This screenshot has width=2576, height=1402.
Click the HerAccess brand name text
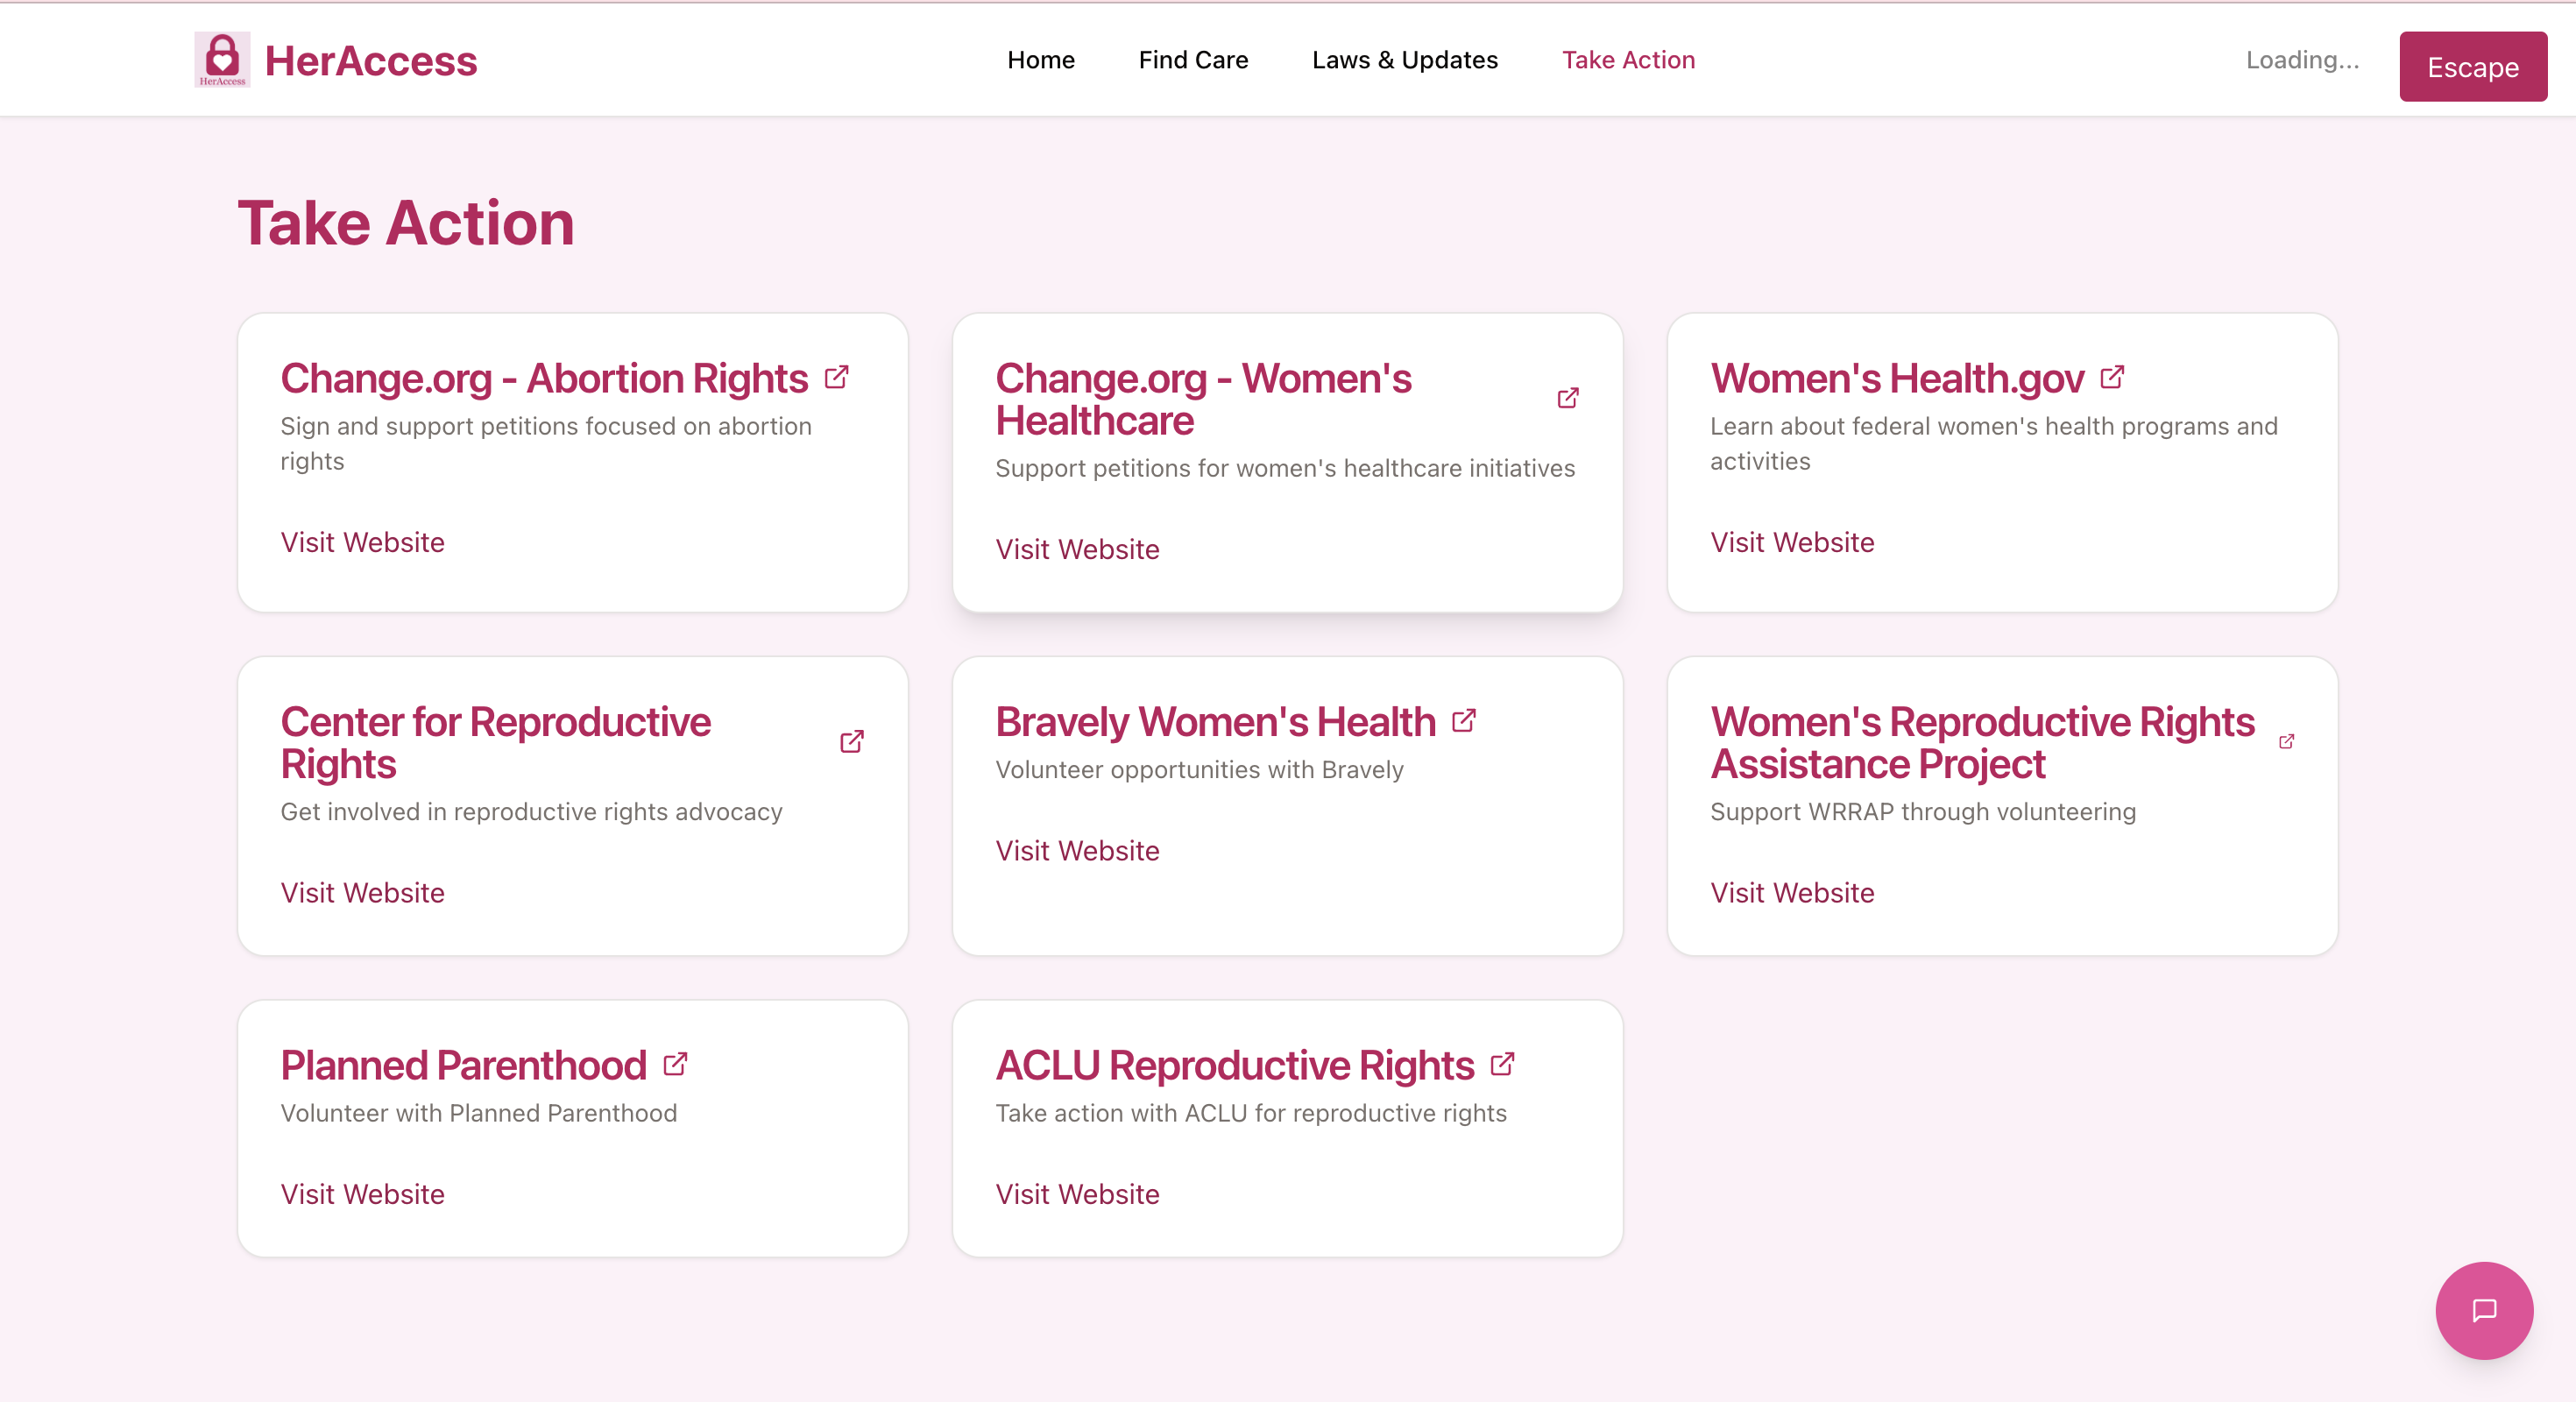pyautogui.click(x=370, y=61)
